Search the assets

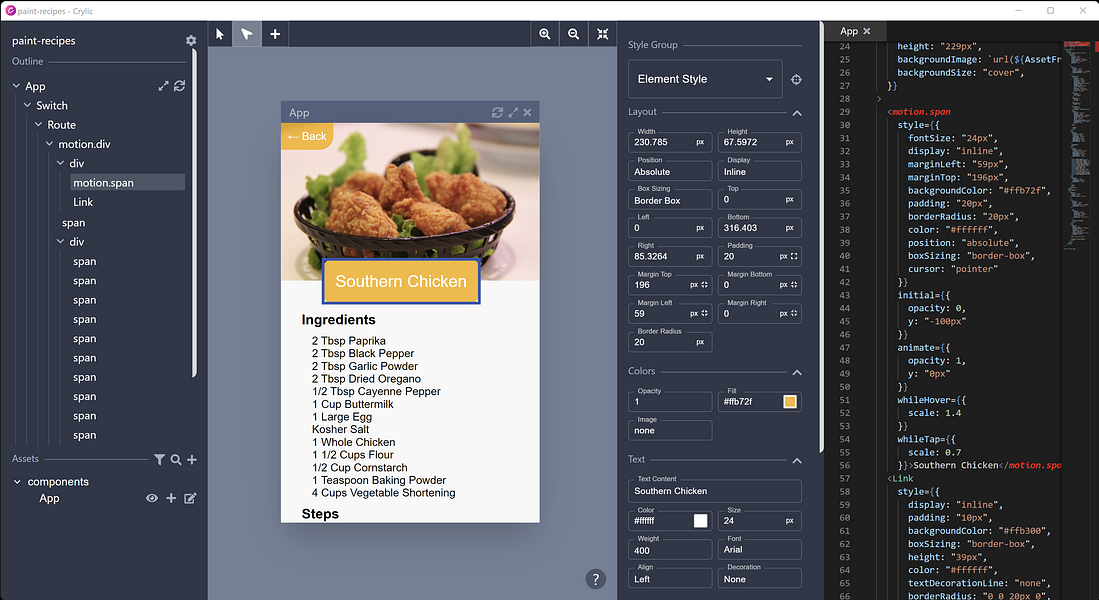[176, 459]
